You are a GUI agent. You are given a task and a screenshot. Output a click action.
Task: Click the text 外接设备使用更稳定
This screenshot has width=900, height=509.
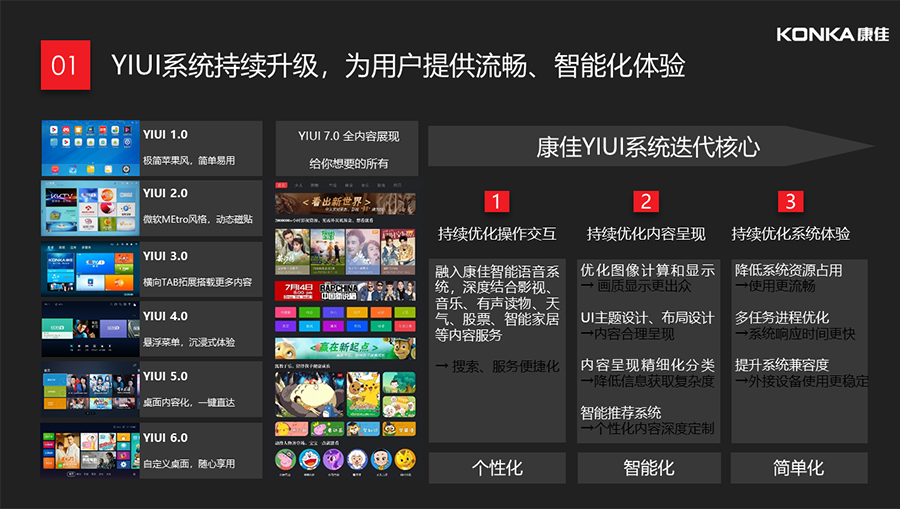click(x=809, y=381)
